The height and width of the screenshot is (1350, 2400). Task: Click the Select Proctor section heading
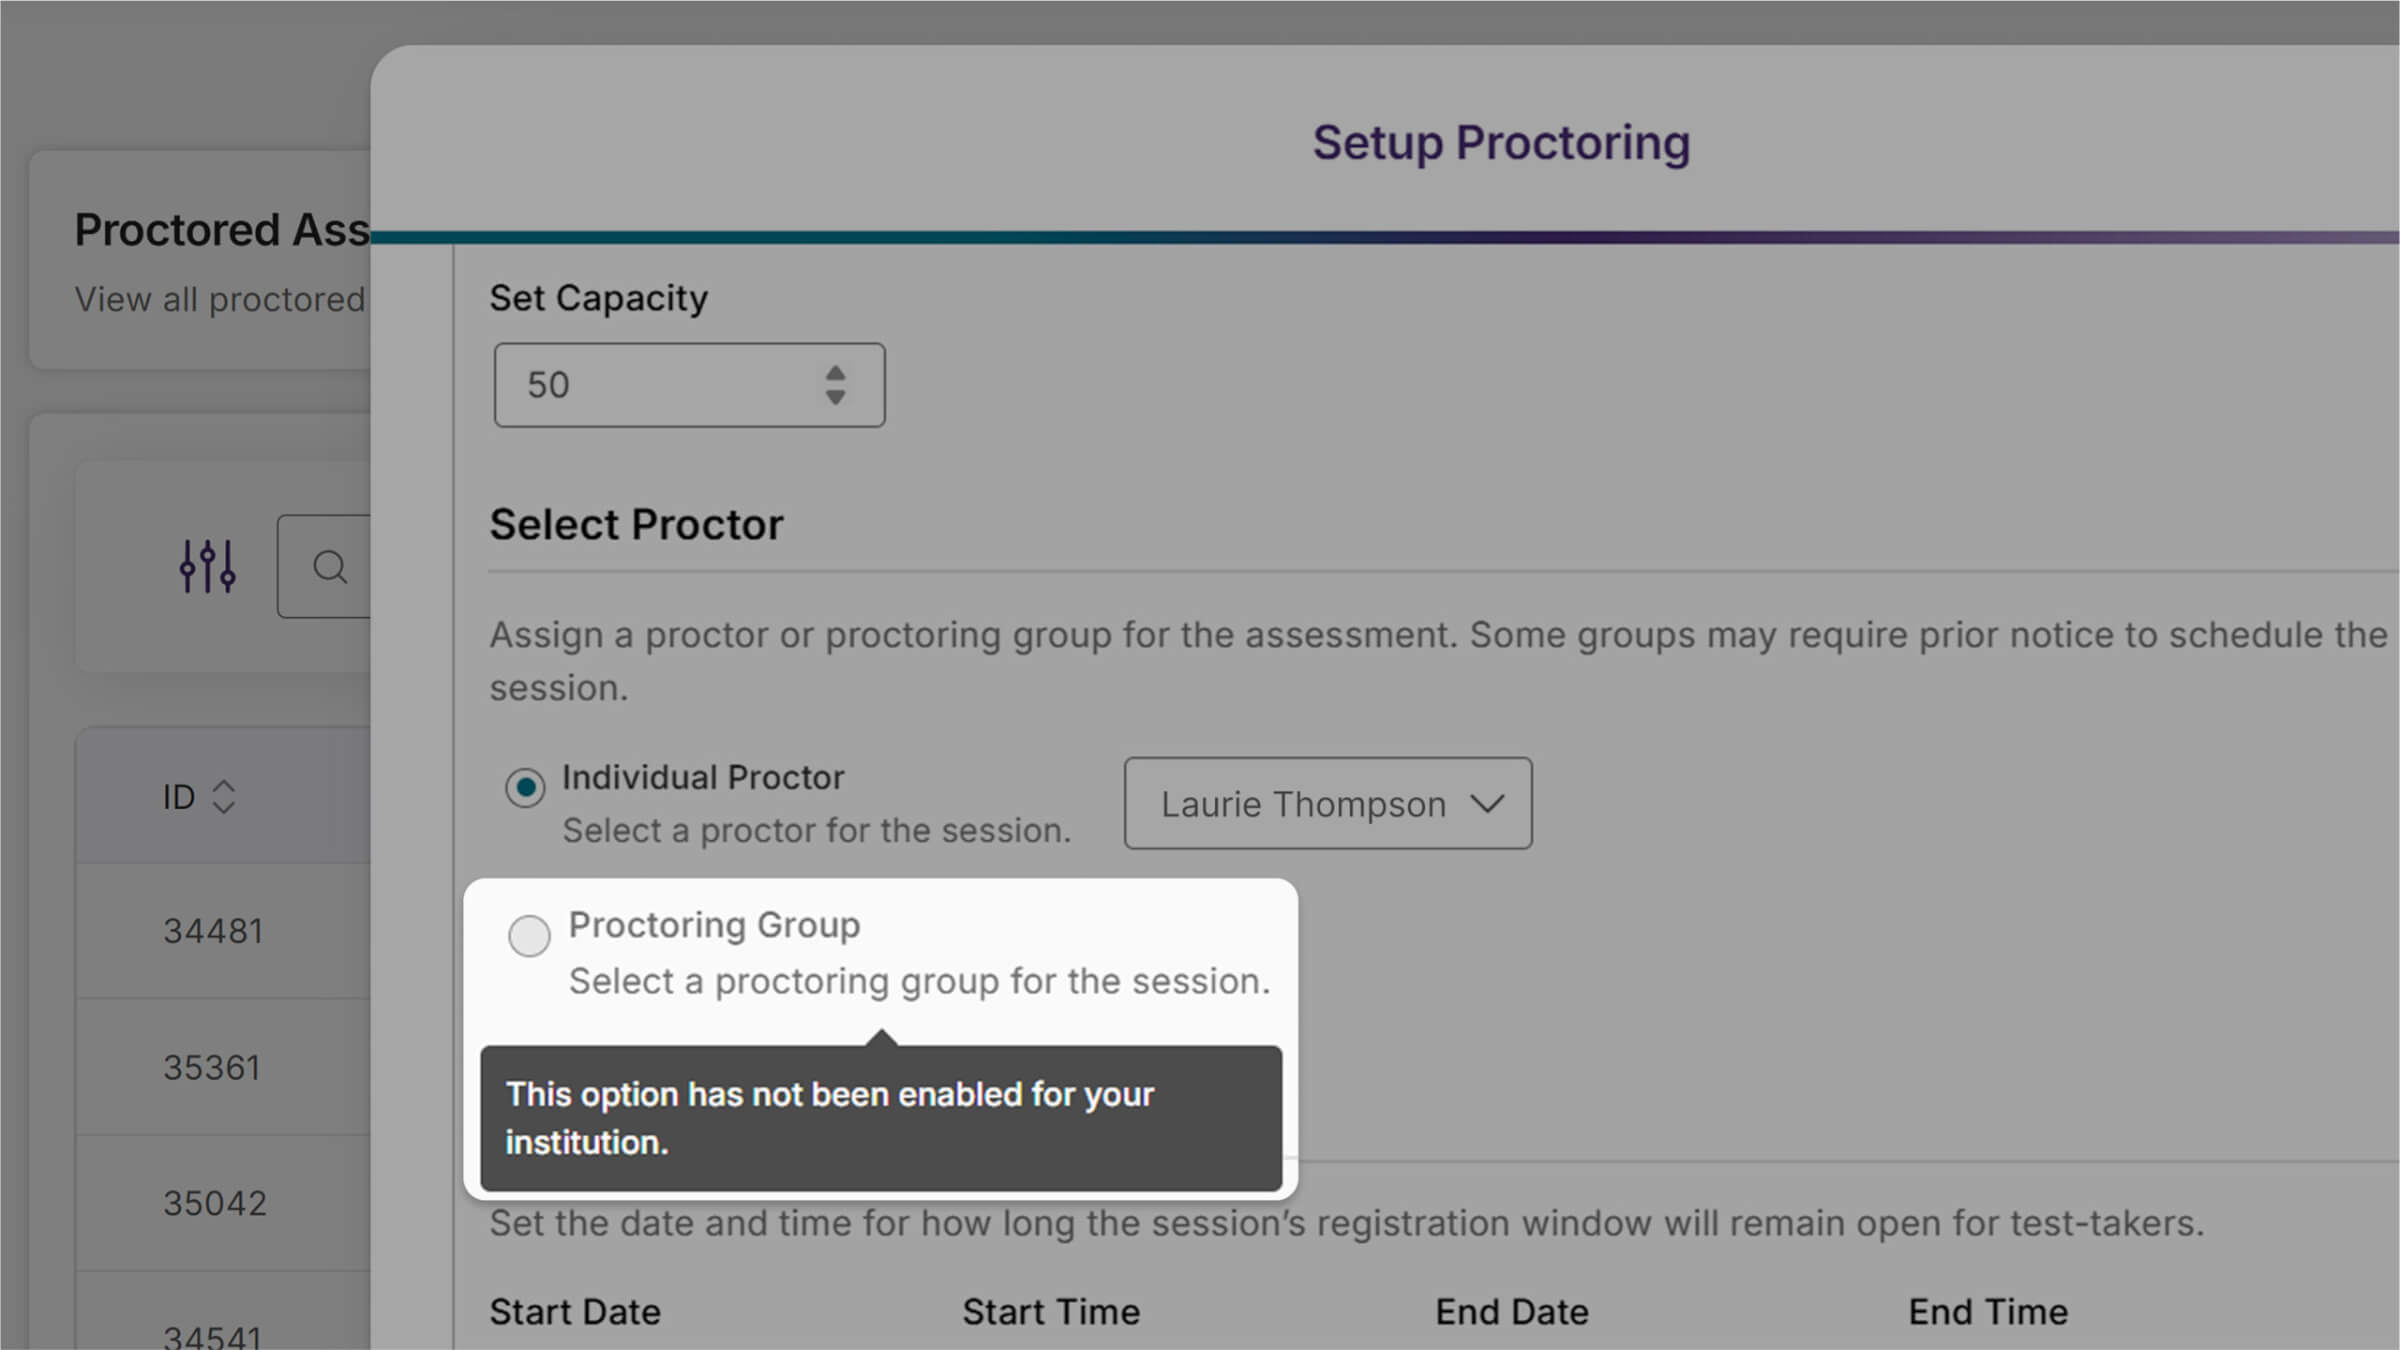636,524
